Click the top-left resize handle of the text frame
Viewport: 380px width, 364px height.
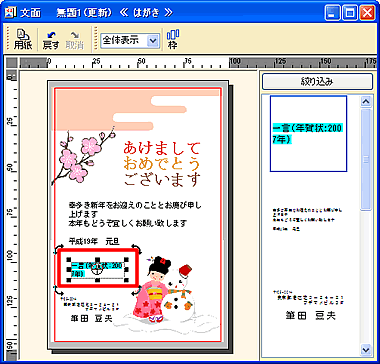pyautogui.click(x=69, y=259)
